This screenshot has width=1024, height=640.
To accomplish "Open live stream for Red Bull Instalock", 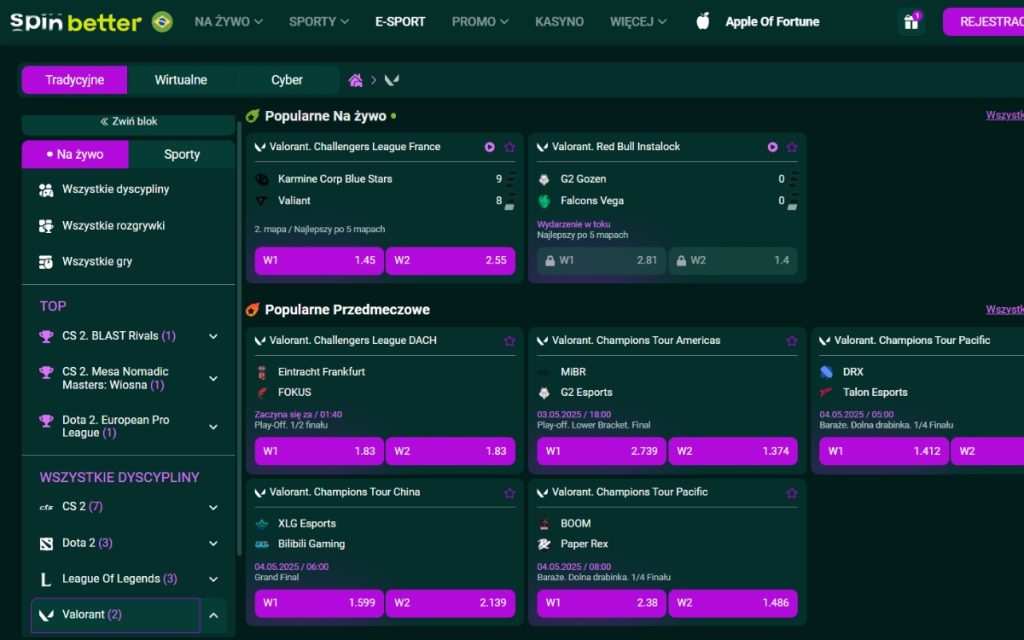I will point(772,147).
